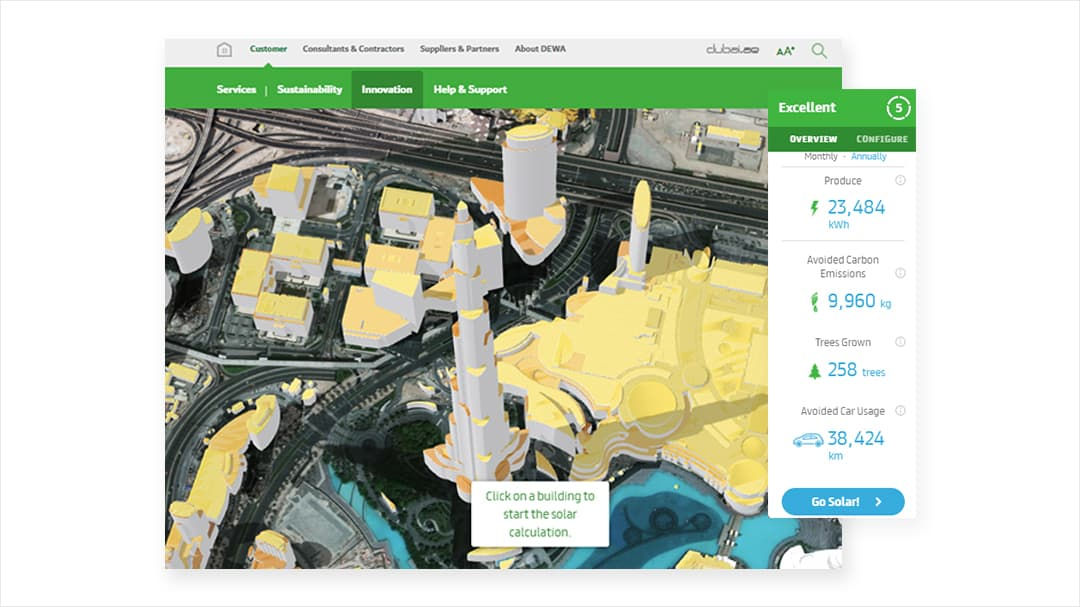This screenshot has width=1080, height=607.
Task: Open the Produce info tooltip icon
Action: click(899, 180)
